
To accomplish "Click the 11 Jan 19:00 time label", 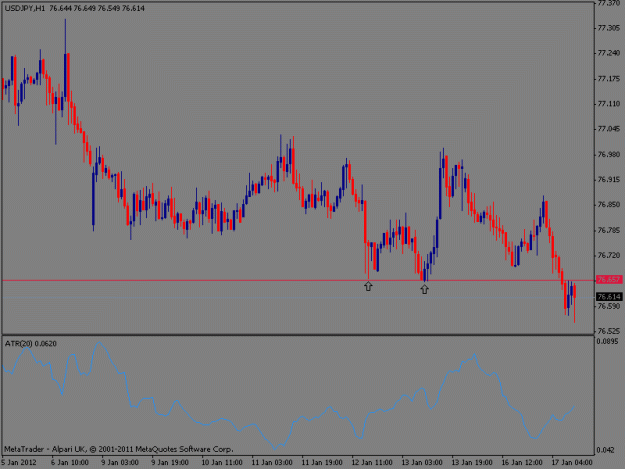I will coord(322,462).
